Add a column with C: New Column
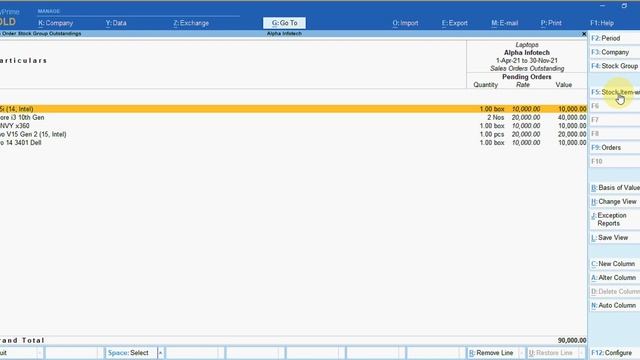The image size is (640, 360). 614,264
